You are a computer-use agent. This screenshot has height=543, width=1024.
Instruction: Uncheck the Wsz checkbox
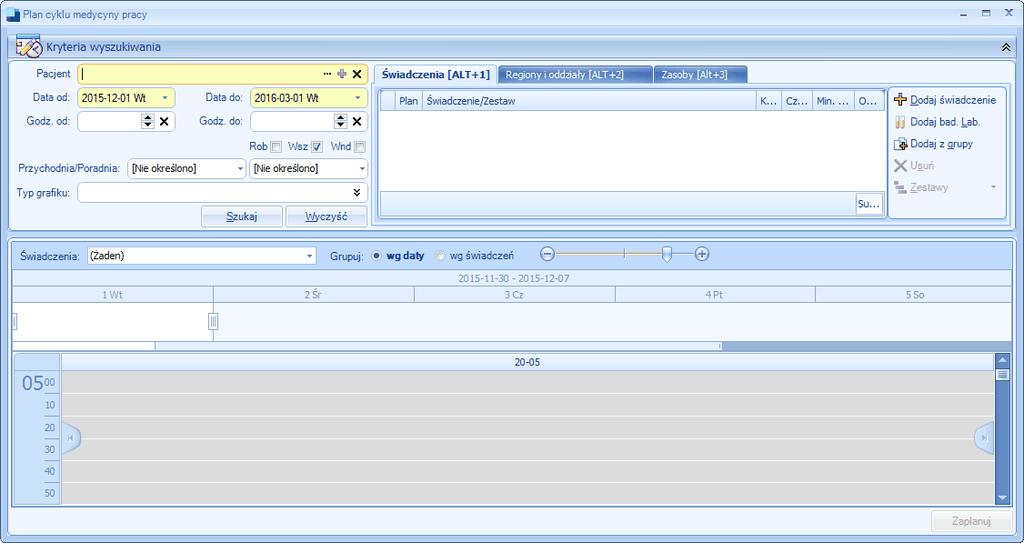317,147
